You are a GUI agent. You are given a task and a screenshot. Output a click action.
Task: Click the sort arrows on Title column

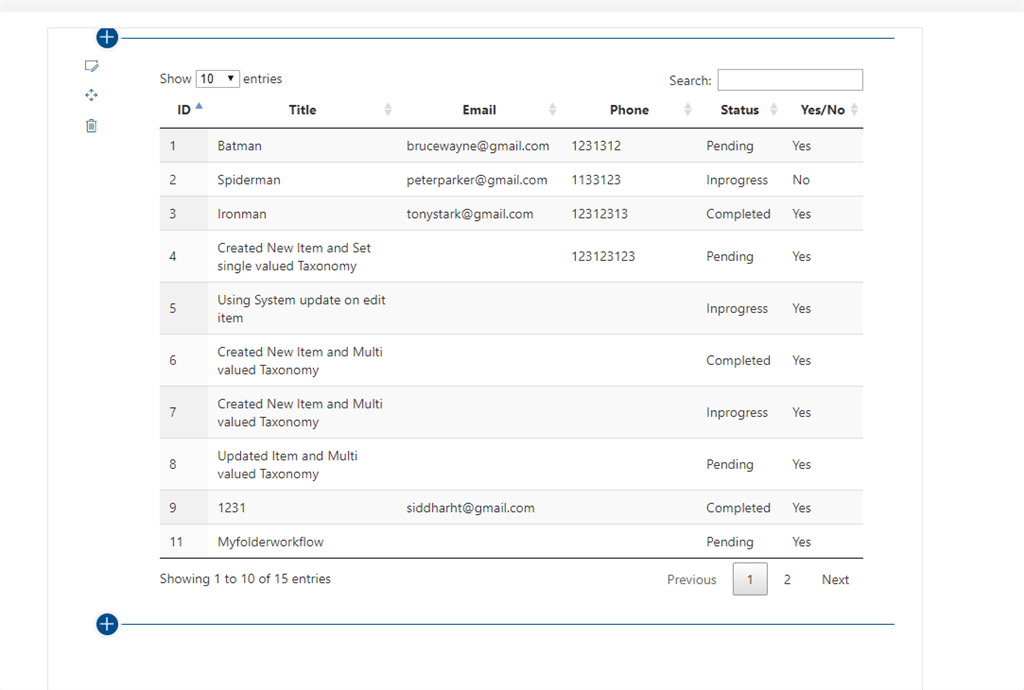[x=388, y=110]
